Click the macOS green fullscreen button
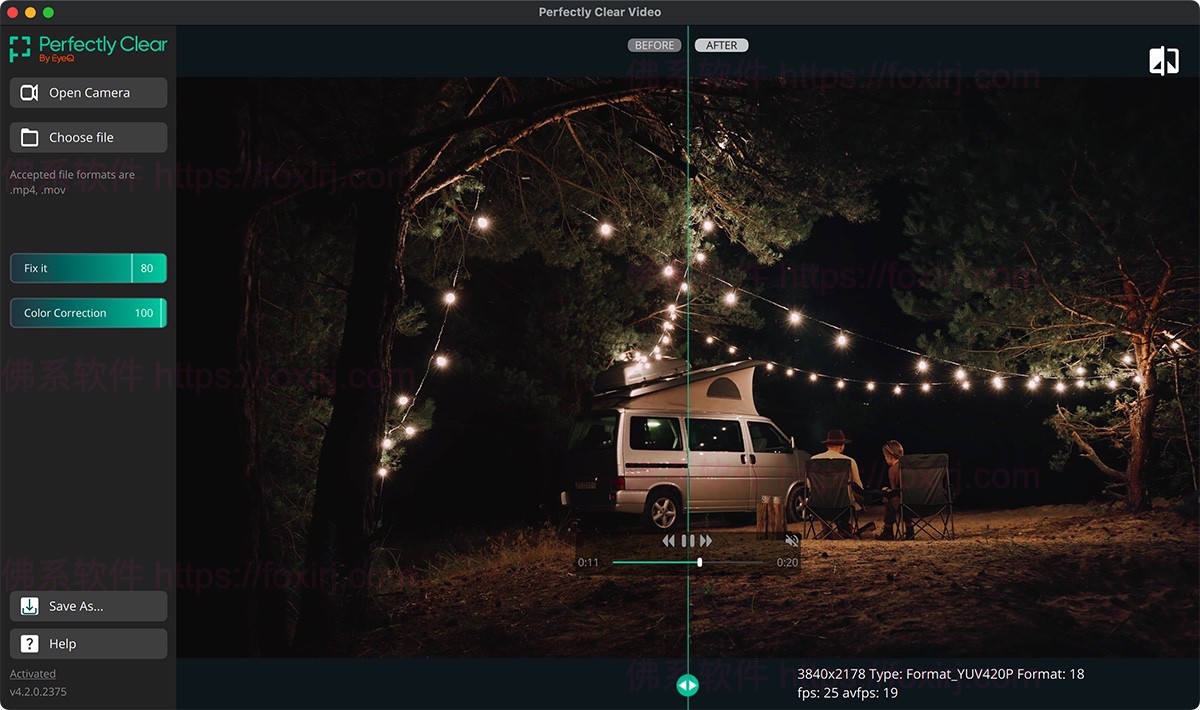Image resolution: width=1200 pixels, height=710 pixels. click(48, 12)
